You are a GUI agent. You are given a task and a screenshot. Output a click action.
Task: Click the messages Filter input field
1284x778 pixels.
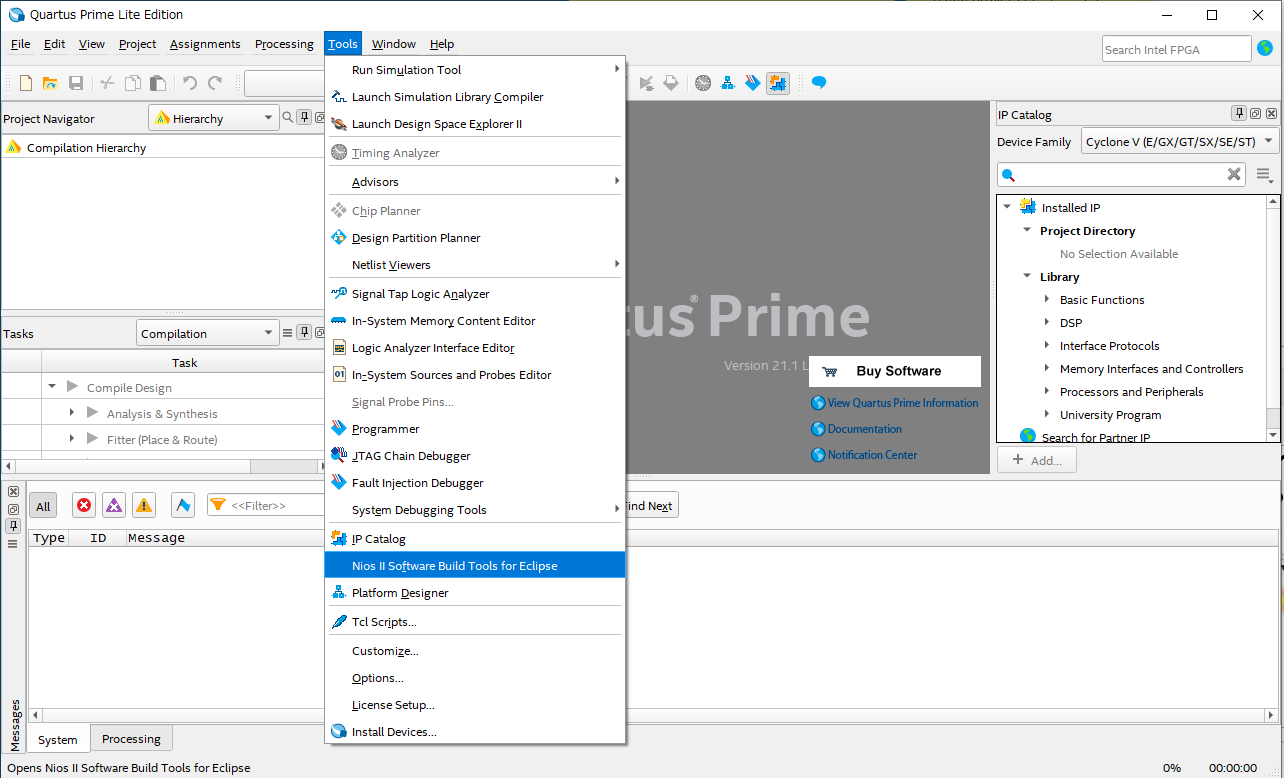(x=267, y=506)
